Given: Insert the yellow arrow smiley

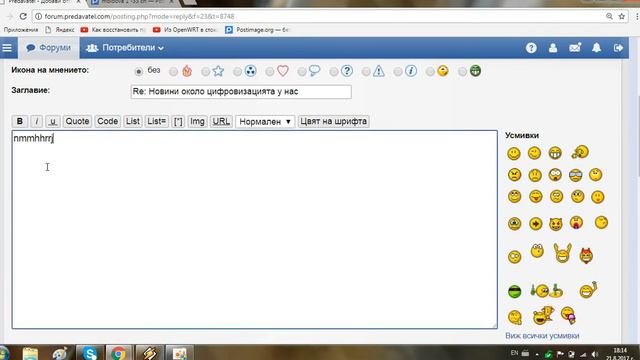Looking at the screenshot, I should click(536, 224).
